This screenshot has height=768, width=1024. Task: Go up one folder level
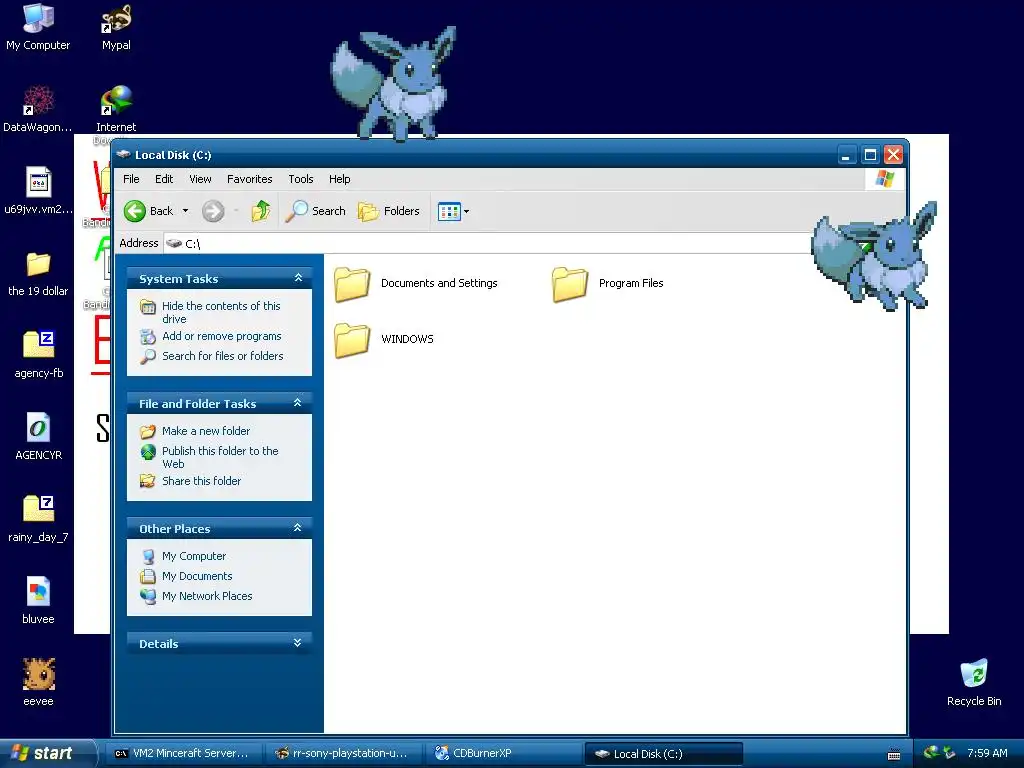coord(261,211)
